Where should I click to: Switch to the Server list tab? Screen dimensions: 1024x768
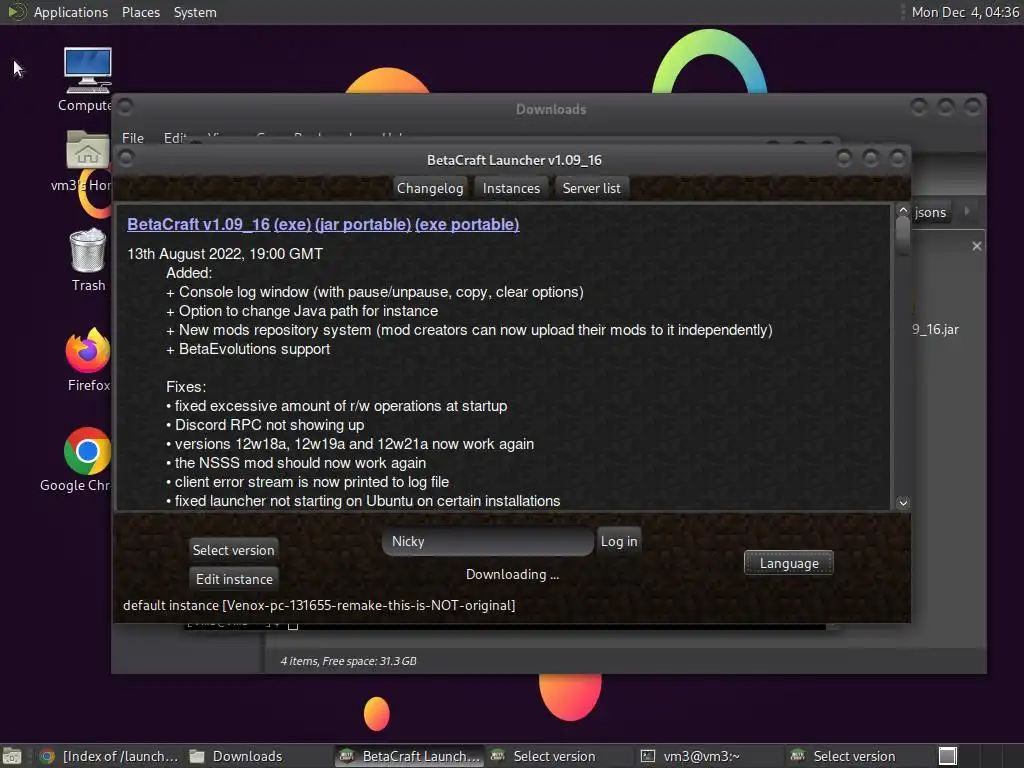(x=591, y=188)
